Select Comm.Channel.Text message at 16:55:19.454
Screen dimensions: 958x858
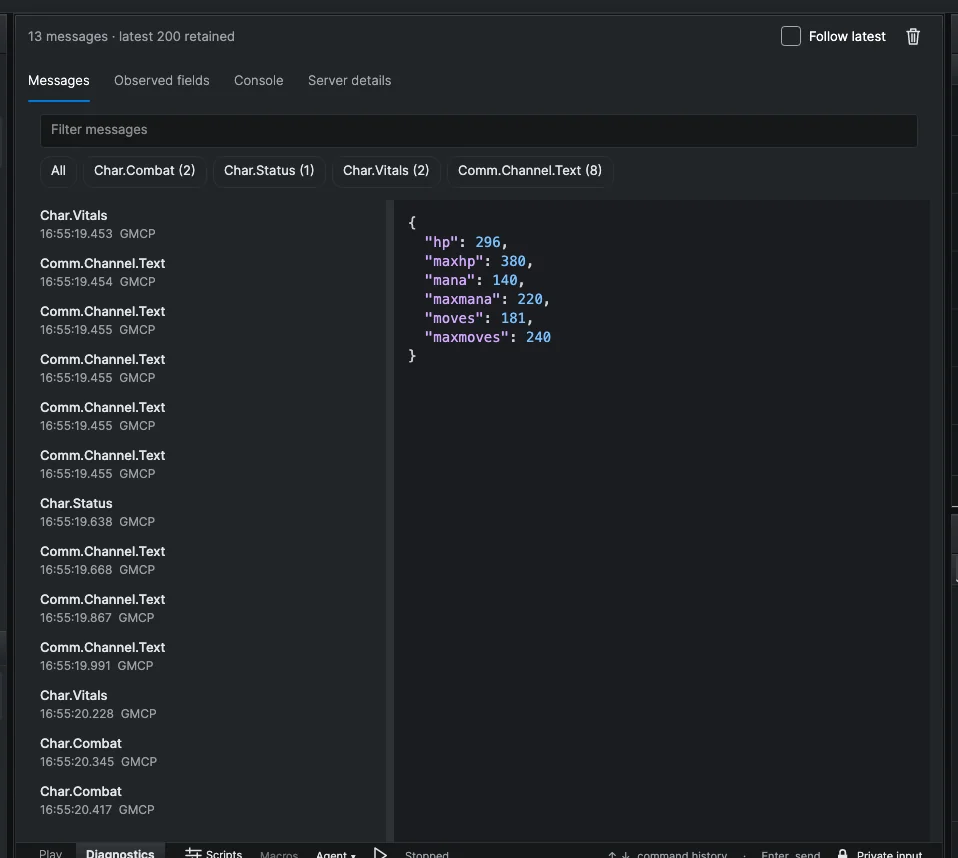(x=208, y=273)
